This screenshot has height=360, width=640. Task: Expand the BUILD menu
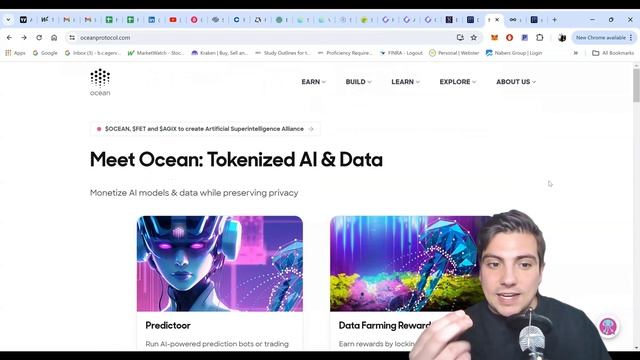pyautogui.click(x=358, y=82)
